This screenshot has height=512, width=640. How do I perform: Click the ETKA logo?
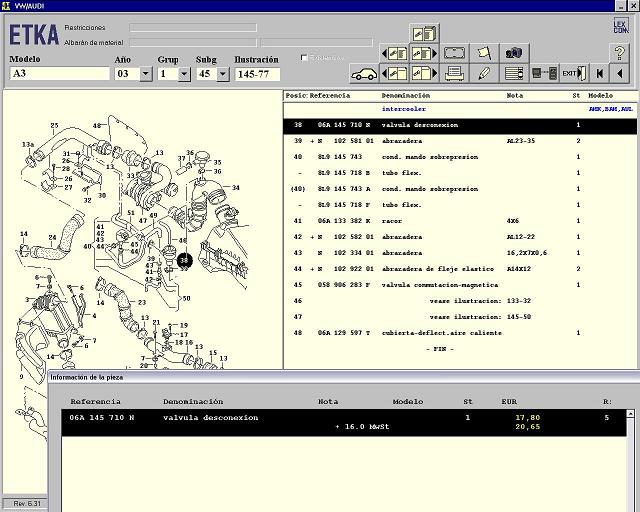[x=34, y=34]
